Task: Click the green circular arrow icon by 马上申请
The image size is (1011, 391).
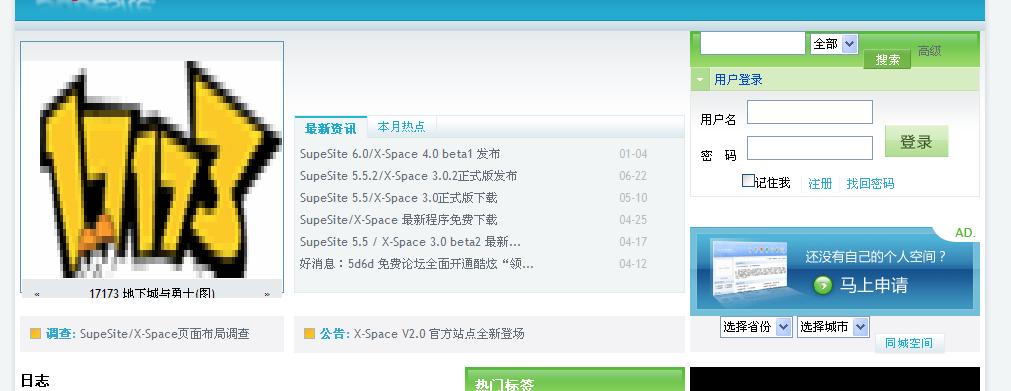Action: (823, 285)
